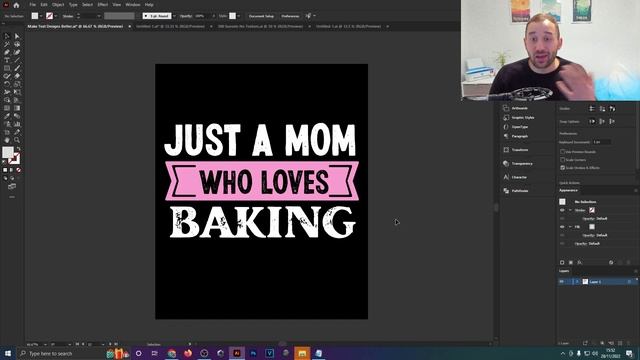The image size is (640, 360).
Task: Open the Object menu
Action: tap(58, 5)
